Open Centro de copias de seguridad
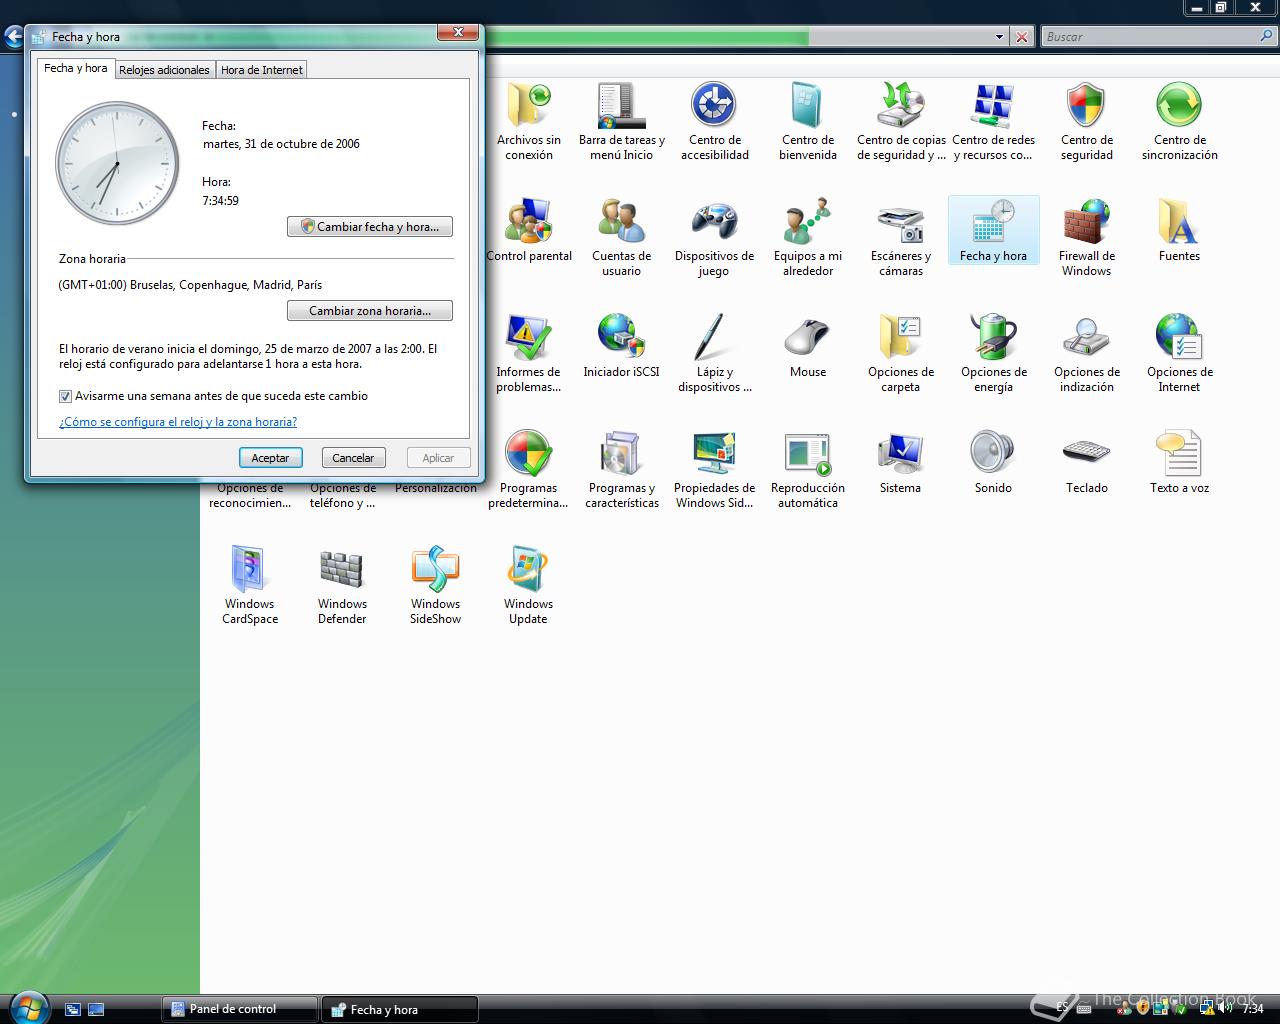The image size is (1280, 1024). point(900,122)
